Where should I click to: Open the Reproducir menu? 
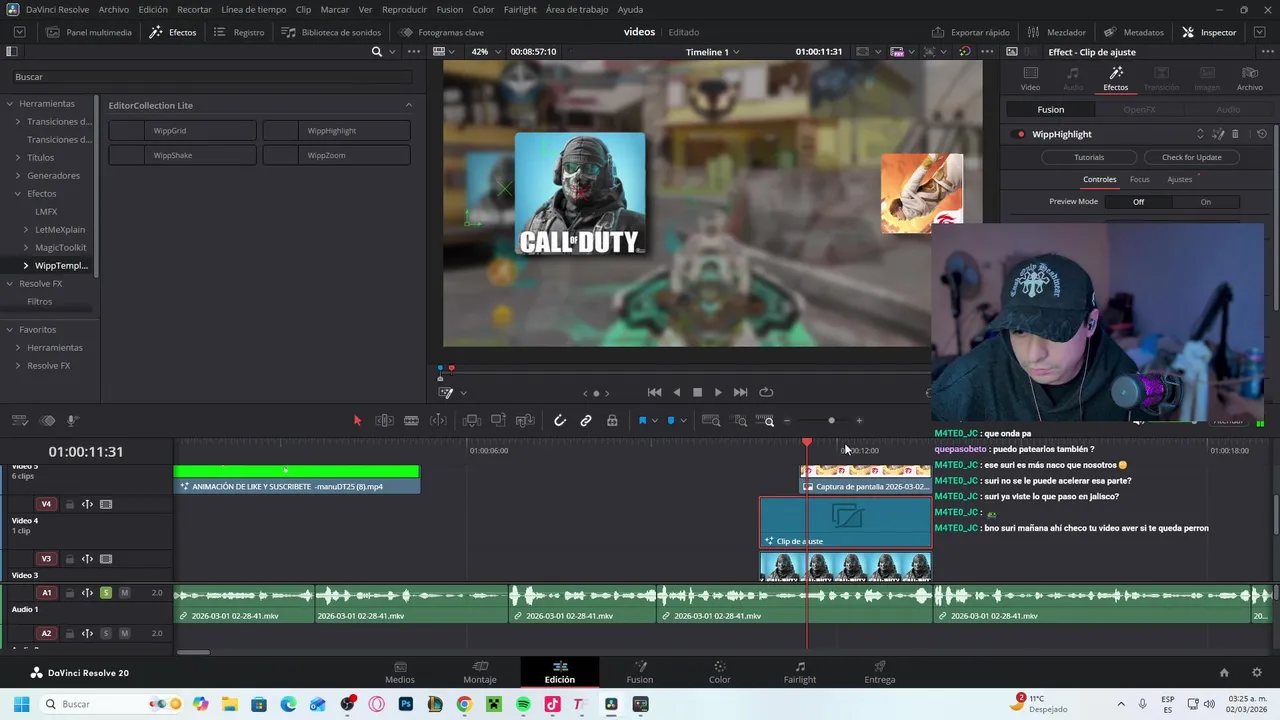[404, 9]
